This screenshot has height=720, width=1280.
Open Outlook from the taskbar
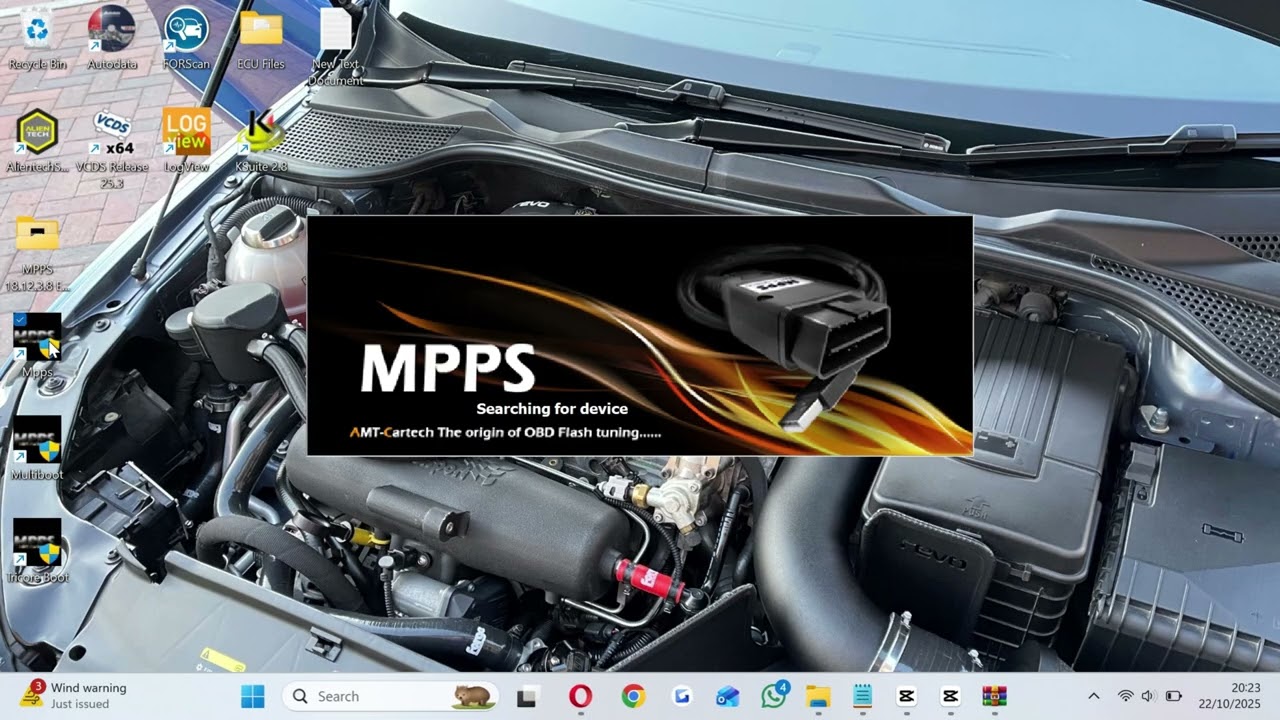coord(728,696)
